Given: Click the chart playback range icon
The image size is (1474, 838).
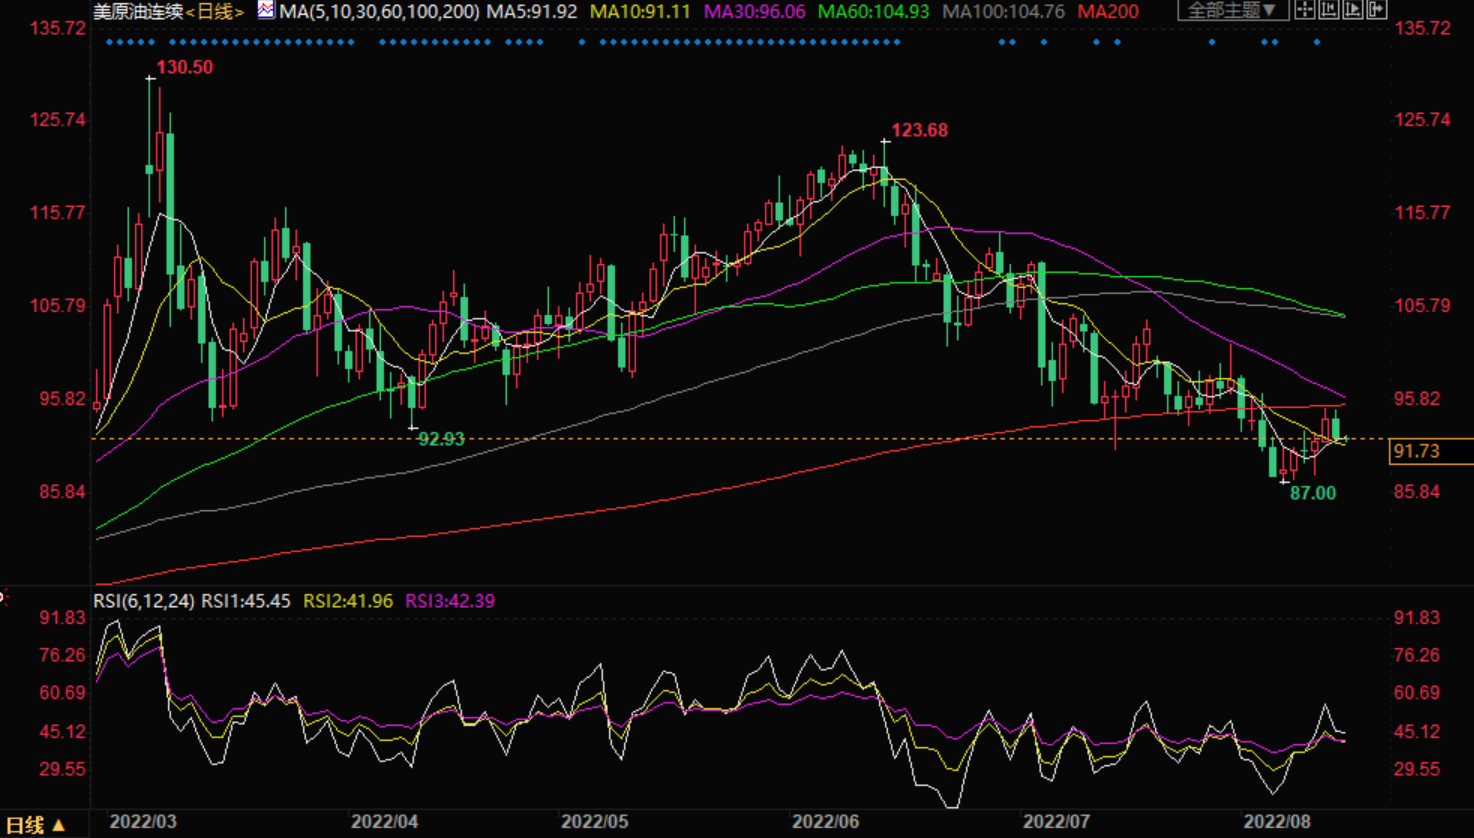Looking at the screenshot, I should coord(1353,11).
